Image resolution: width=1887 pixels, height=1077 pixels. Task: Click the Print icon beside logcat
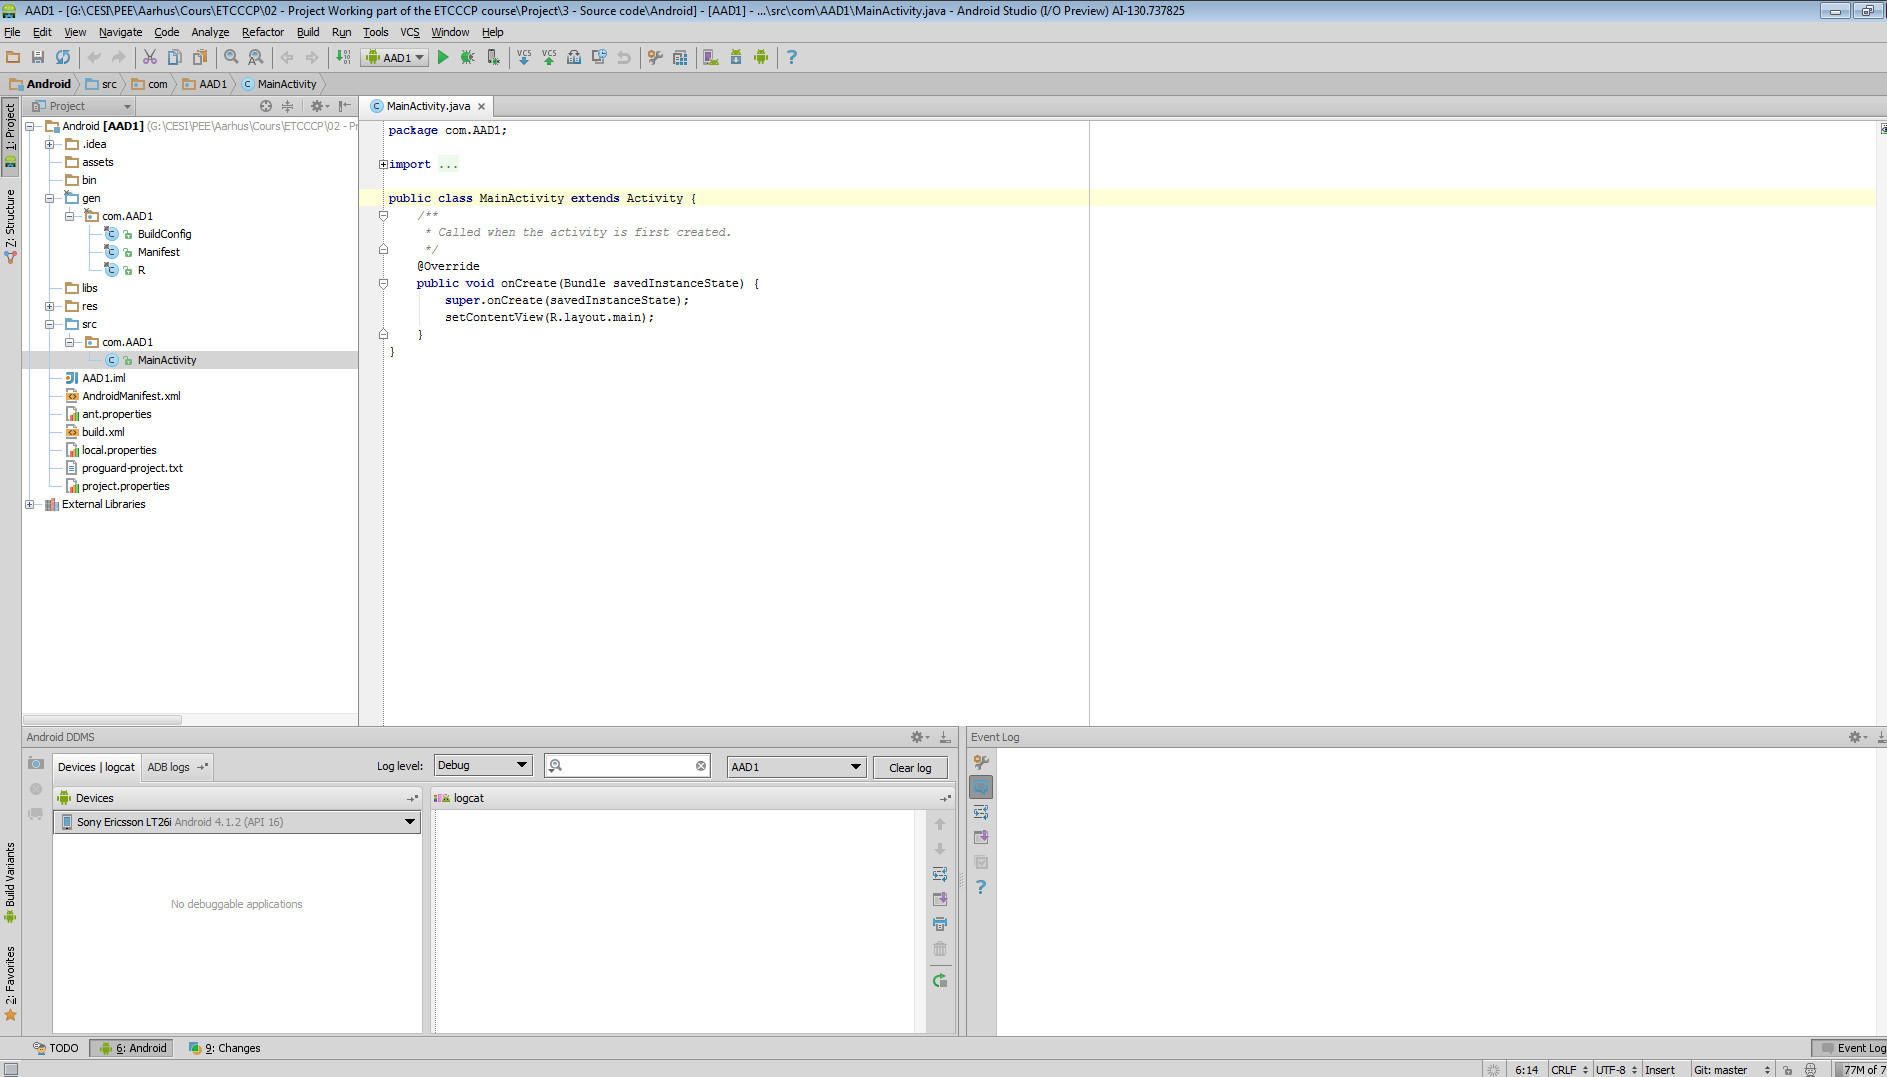[x=940, y=924]
